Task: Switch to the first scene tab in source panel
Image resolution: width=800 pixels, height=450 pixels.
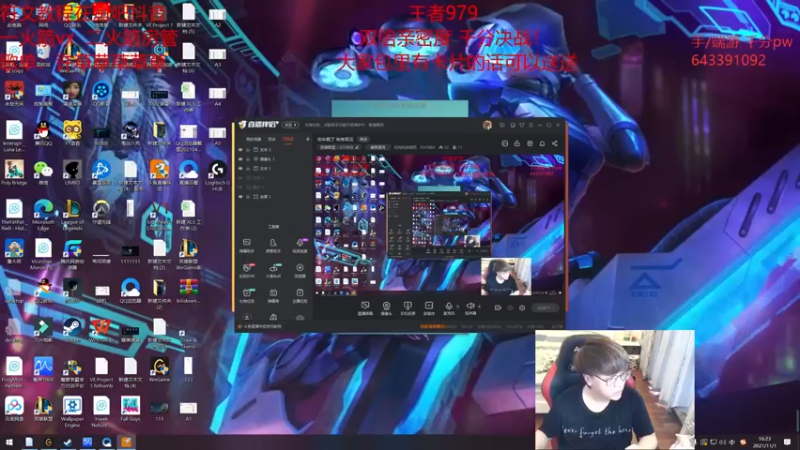Action: (x=253, y=139)
